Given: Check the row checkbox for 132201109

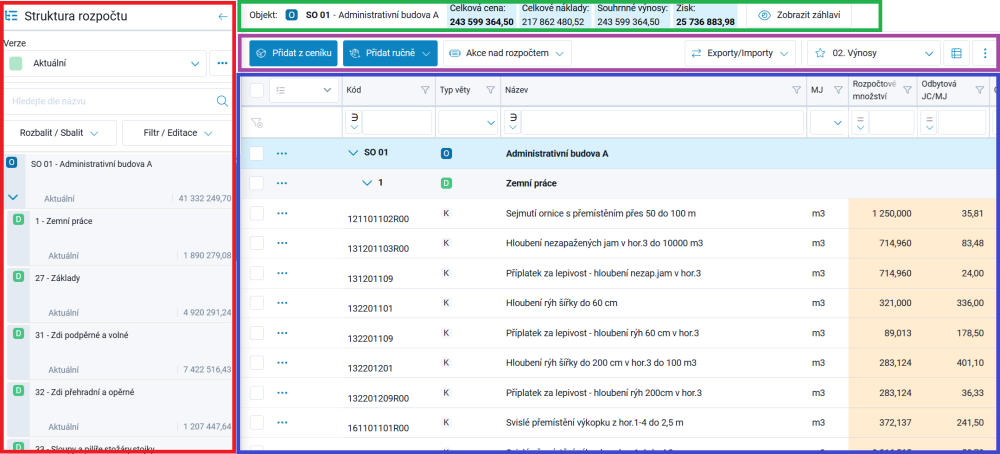Looking at the screenshot, I should pyautogui.click(x=256, y=333).
